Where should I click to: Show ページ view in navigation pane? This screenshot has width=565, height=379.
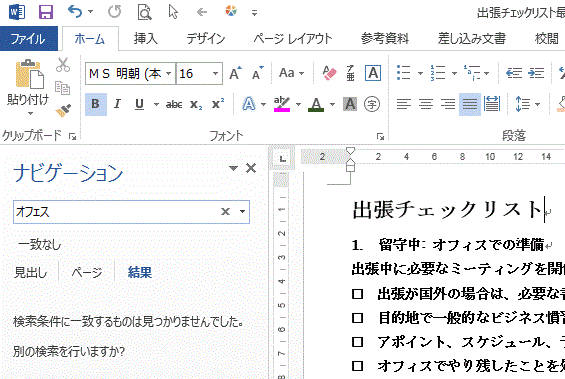click(x=87, y=272)
